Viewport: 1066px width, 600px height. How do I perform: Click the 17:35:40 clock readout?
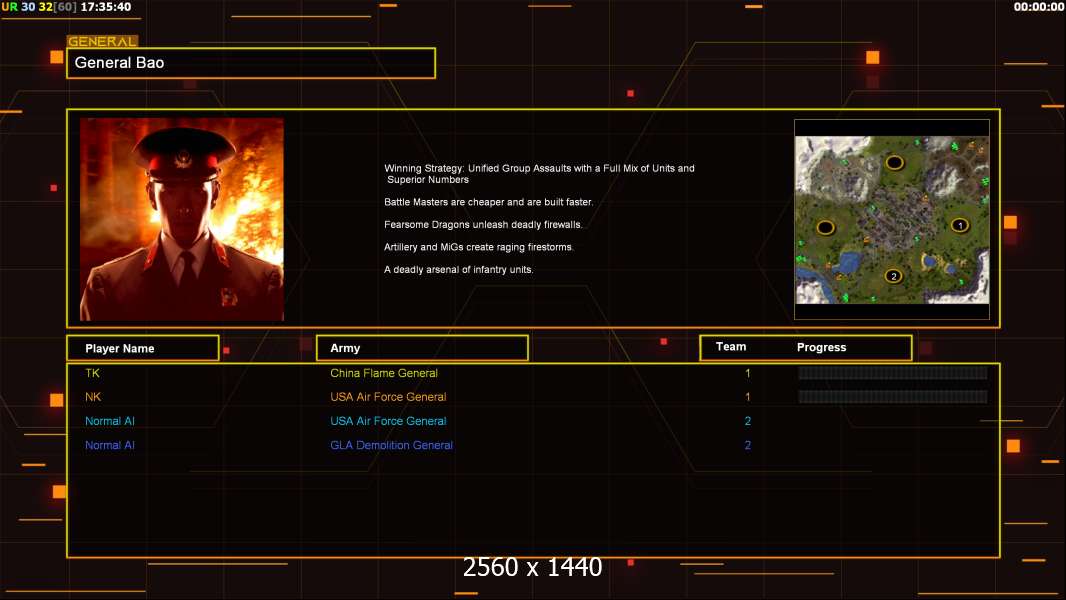click(106, 7)
